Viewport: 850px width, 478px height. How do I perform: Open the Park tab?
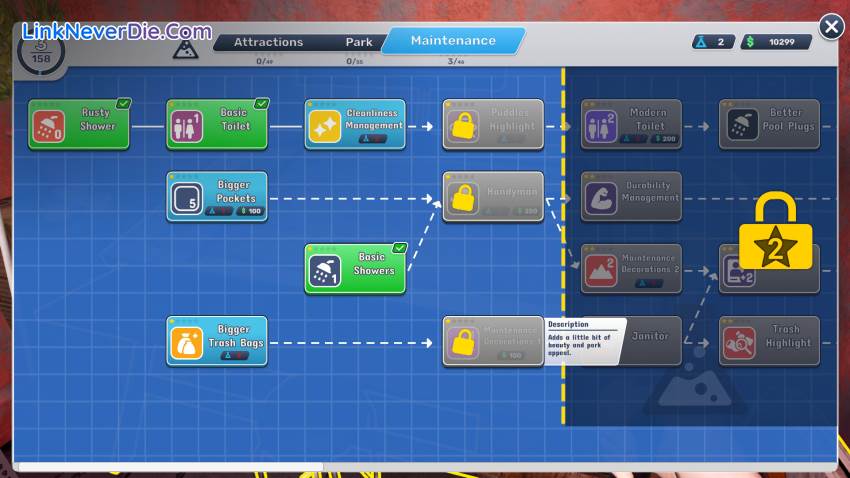359,42
